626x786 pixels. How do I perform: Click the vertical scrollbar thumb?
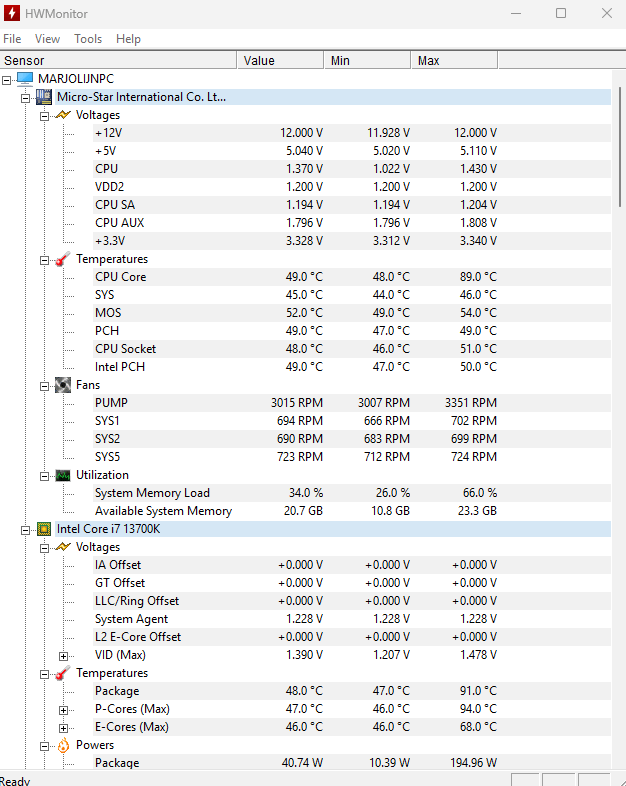[x=619, y=146]
